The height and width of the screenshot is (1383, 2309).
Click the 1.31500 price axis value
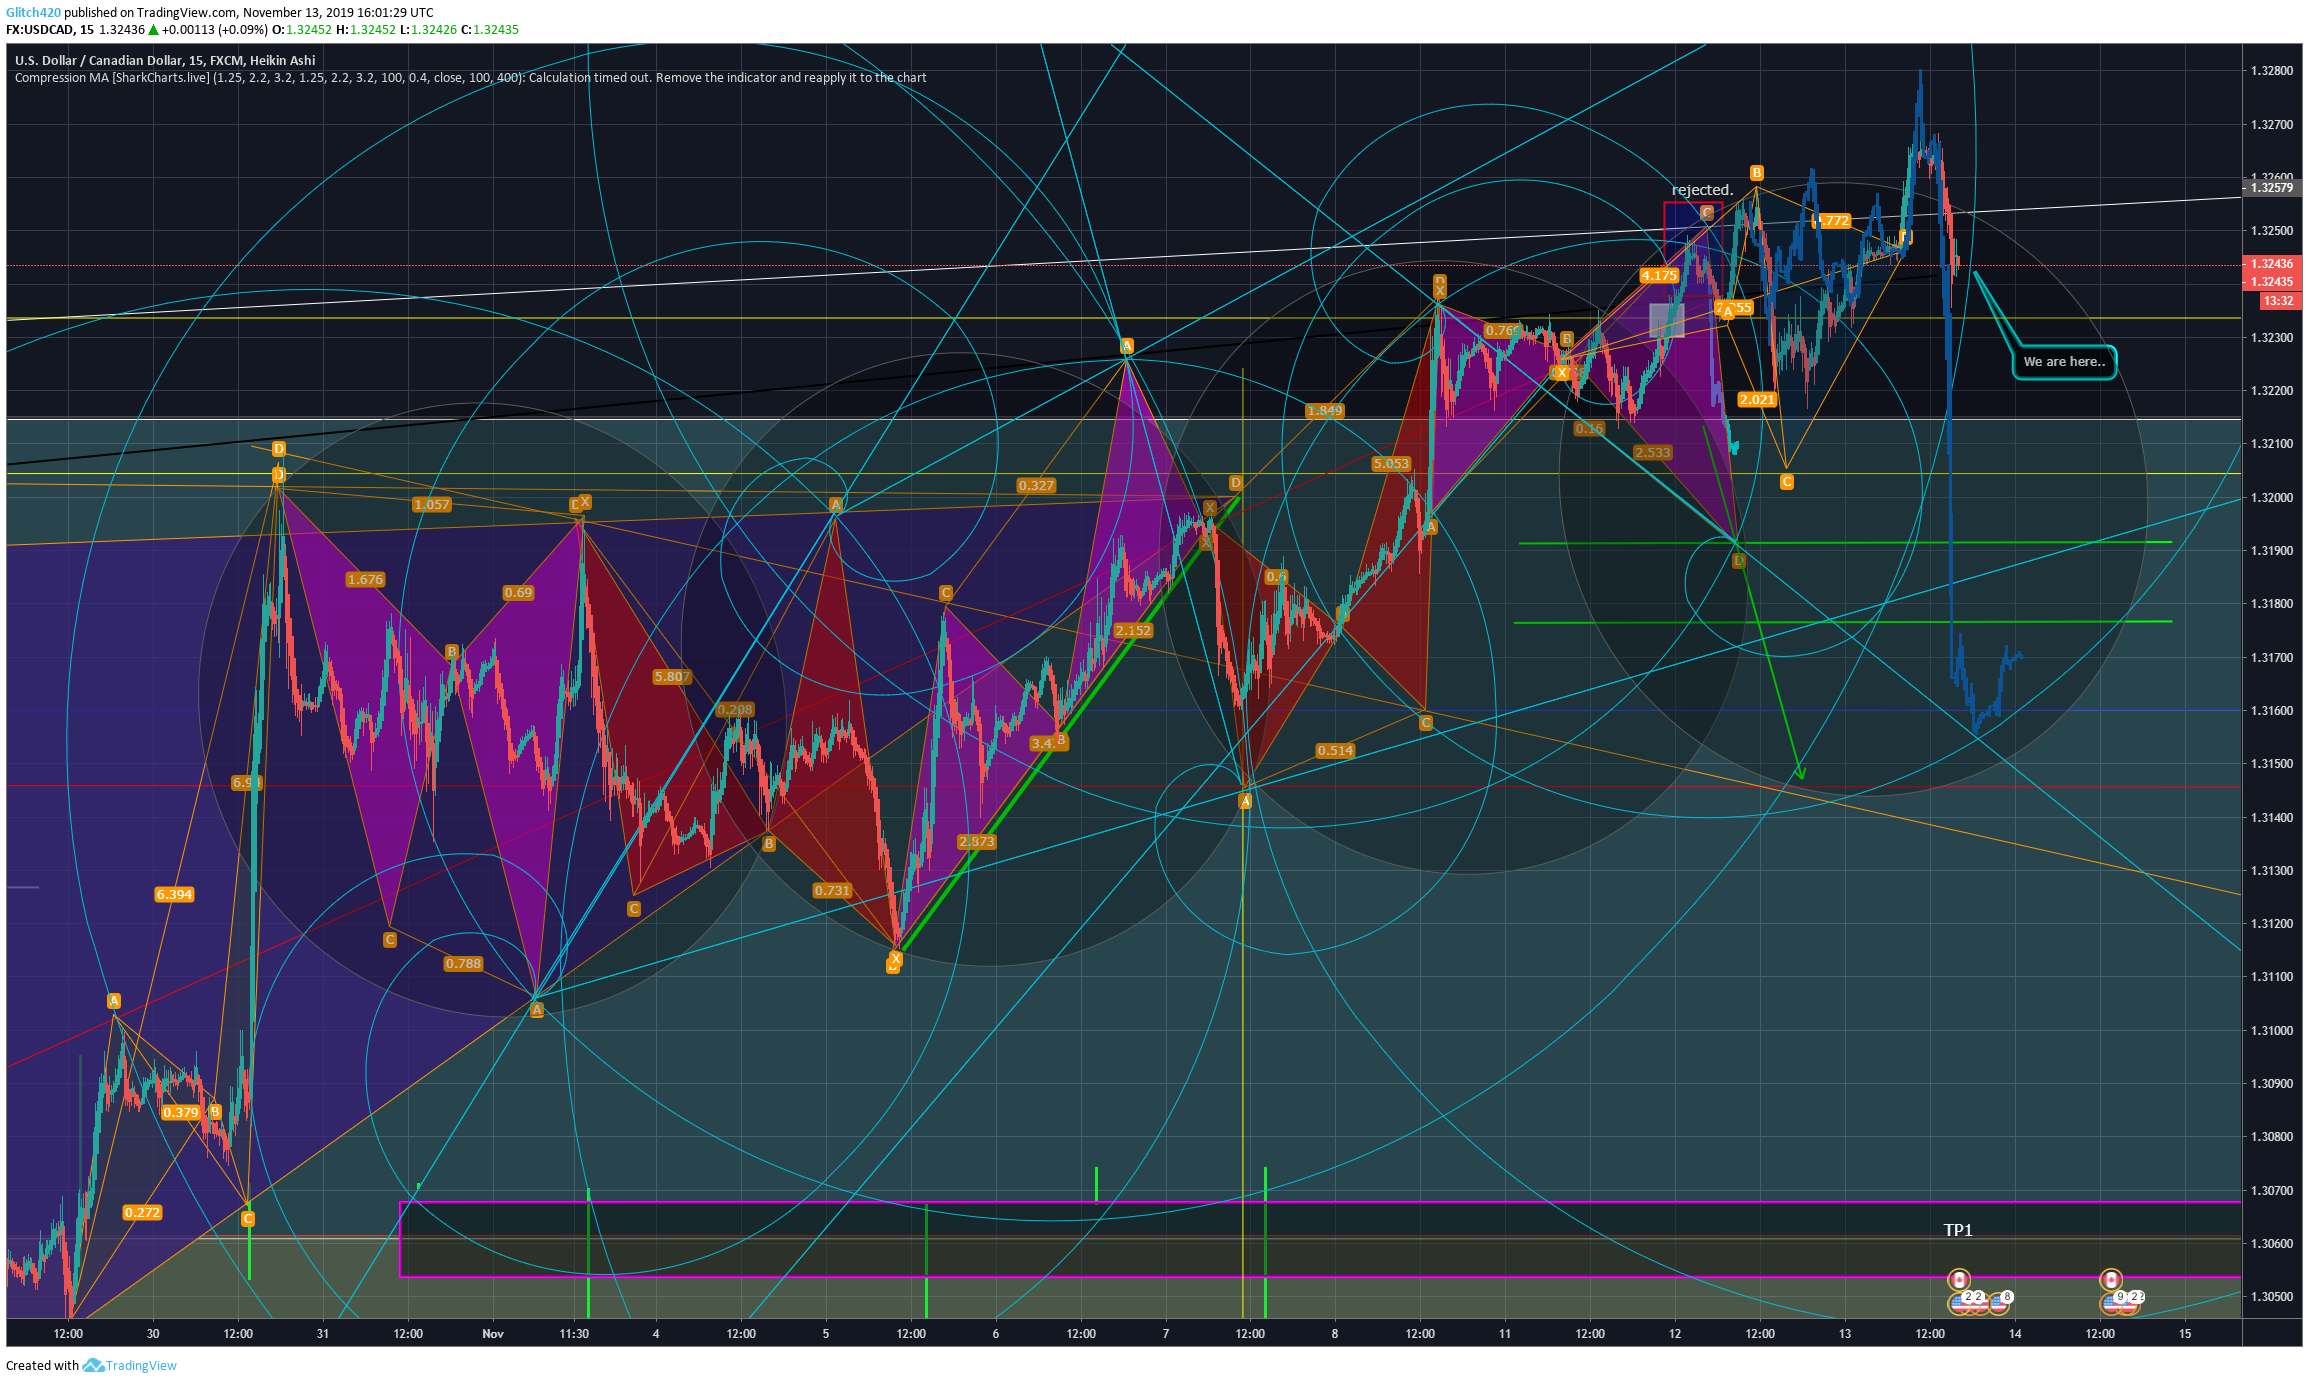[2271, 764]
